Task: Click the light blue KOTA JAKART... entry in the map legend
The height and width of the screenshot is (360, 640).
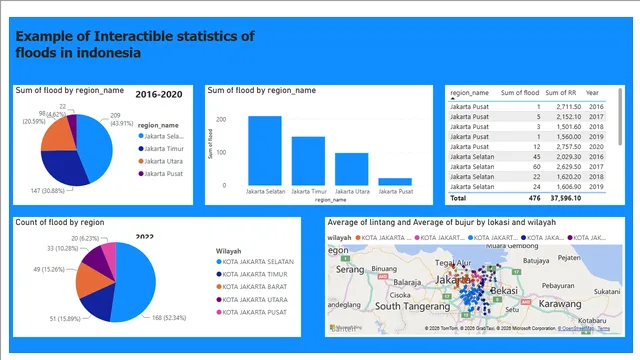Action: tap(493, 238)
